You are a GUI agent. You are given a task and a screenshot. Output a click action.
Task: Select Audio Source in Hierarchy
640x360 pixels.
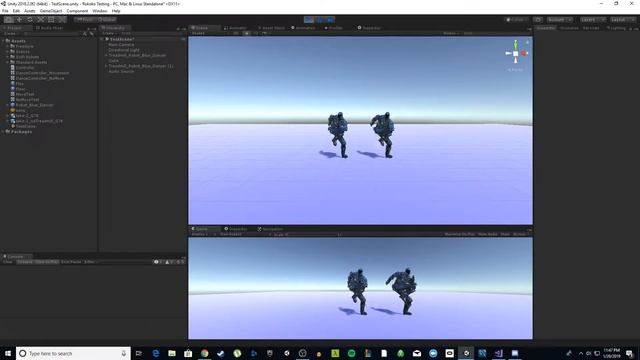pyautogui.click(x=121, y=71)
